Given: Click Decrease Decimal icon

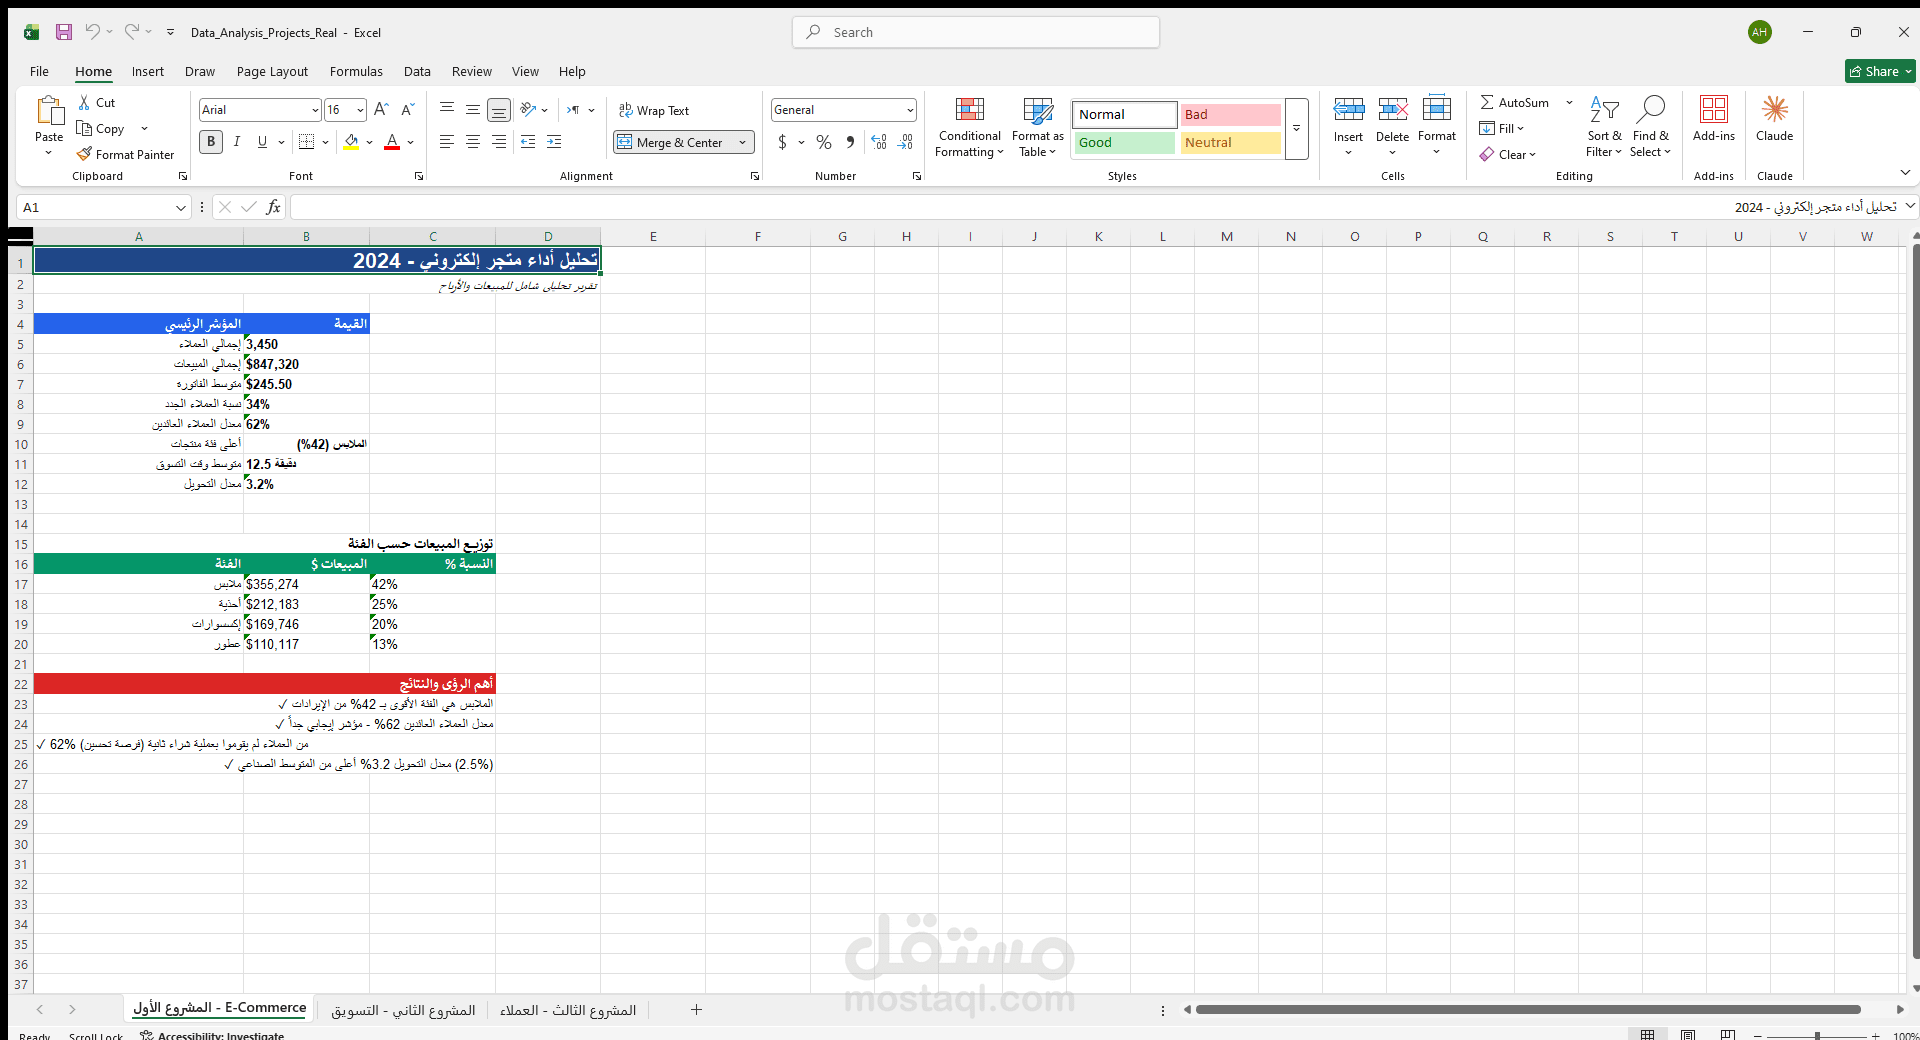Looking at the screenshot, I should [x=905, y=142].
